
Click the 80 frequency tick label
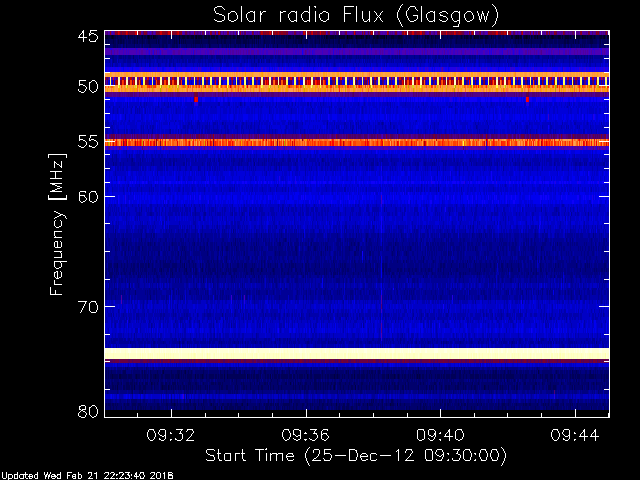coord(88,411)
